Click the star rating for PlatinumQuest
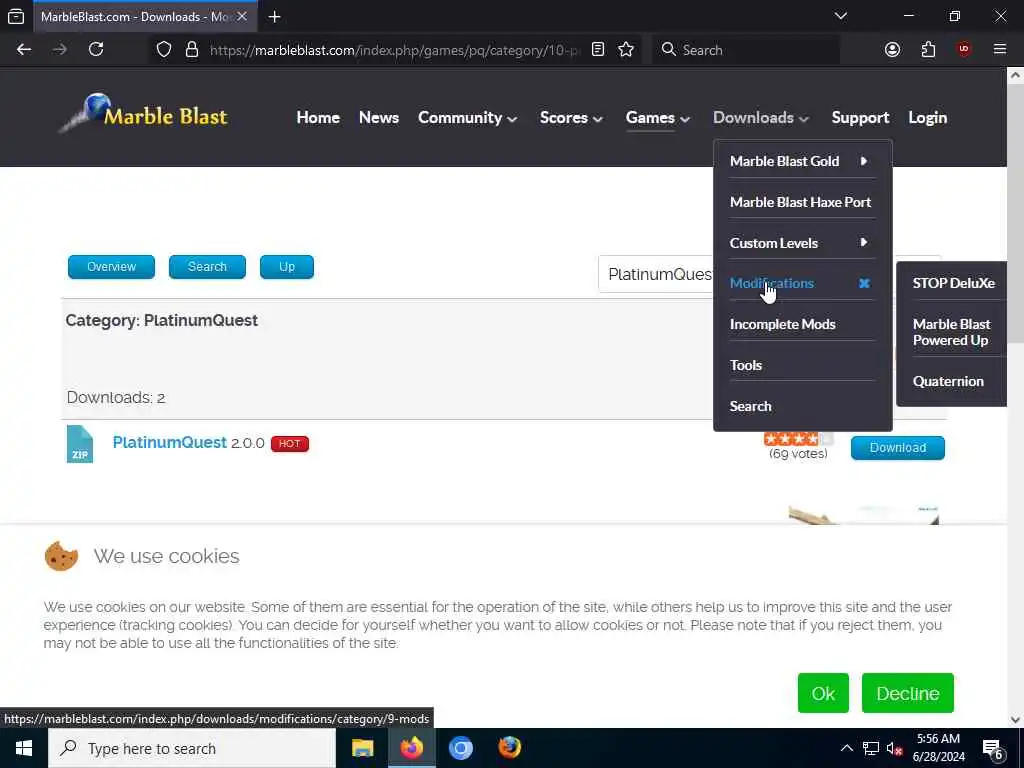The height and width of the screenshot is (768, 1024). coord(797,439)
